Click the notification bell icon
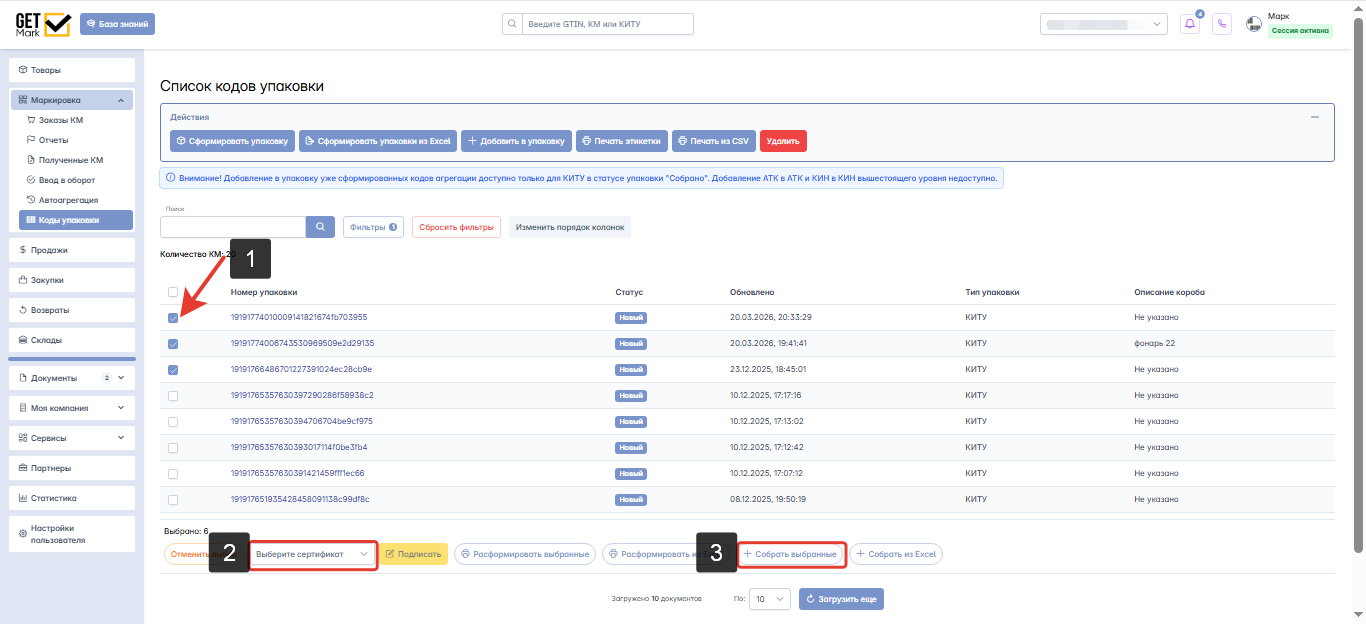The width and height of the screenshot is (1366, 624). tap(1189, 24)
